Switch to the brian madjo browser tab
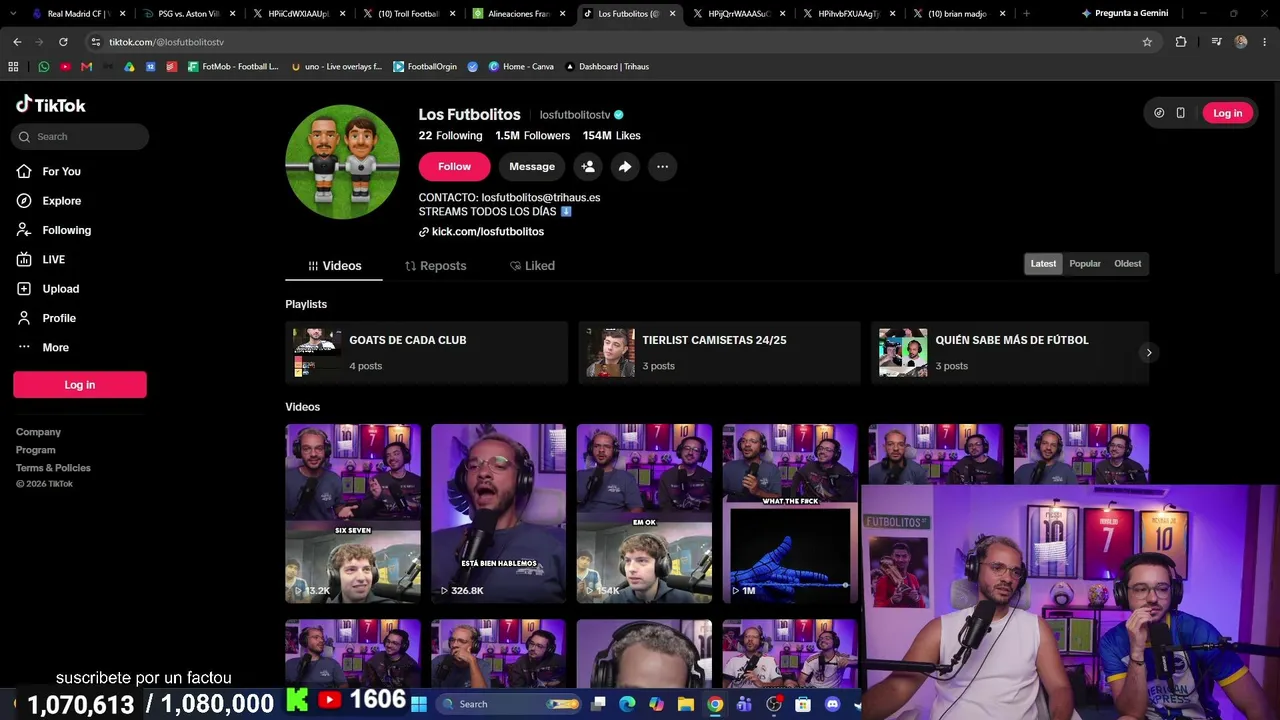 click(x=957, y=14)
